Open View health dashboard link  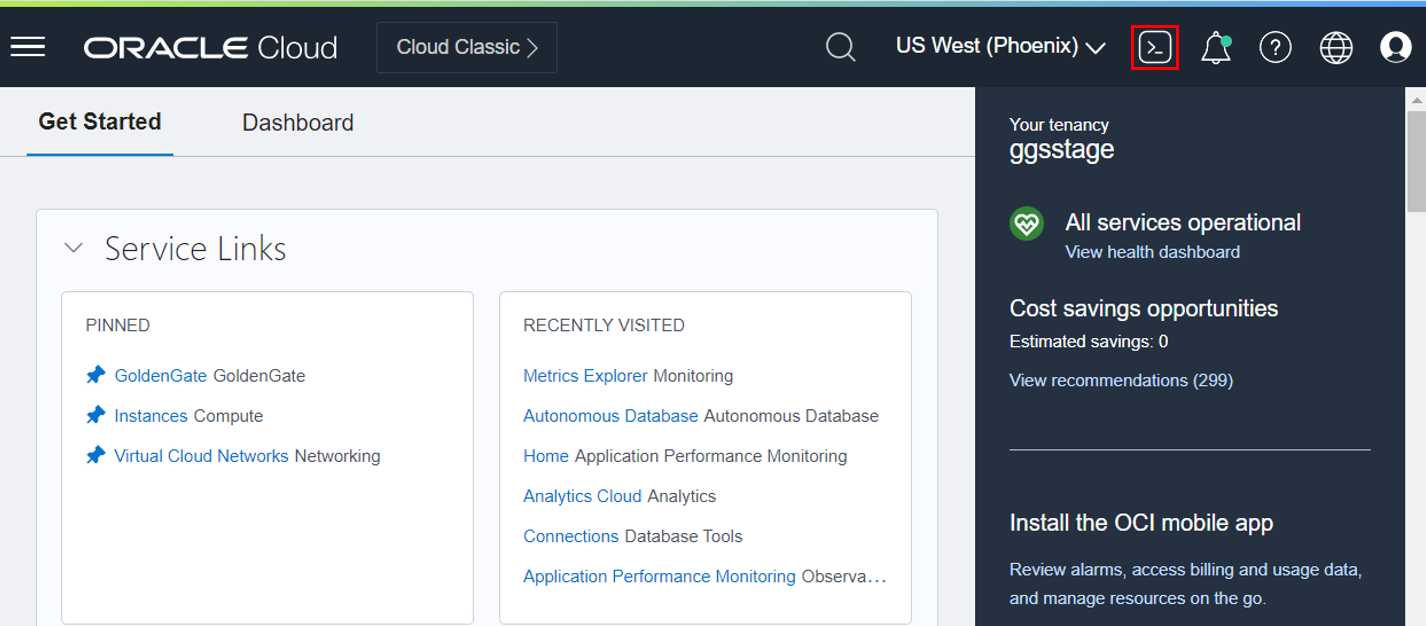(1151, 252)
